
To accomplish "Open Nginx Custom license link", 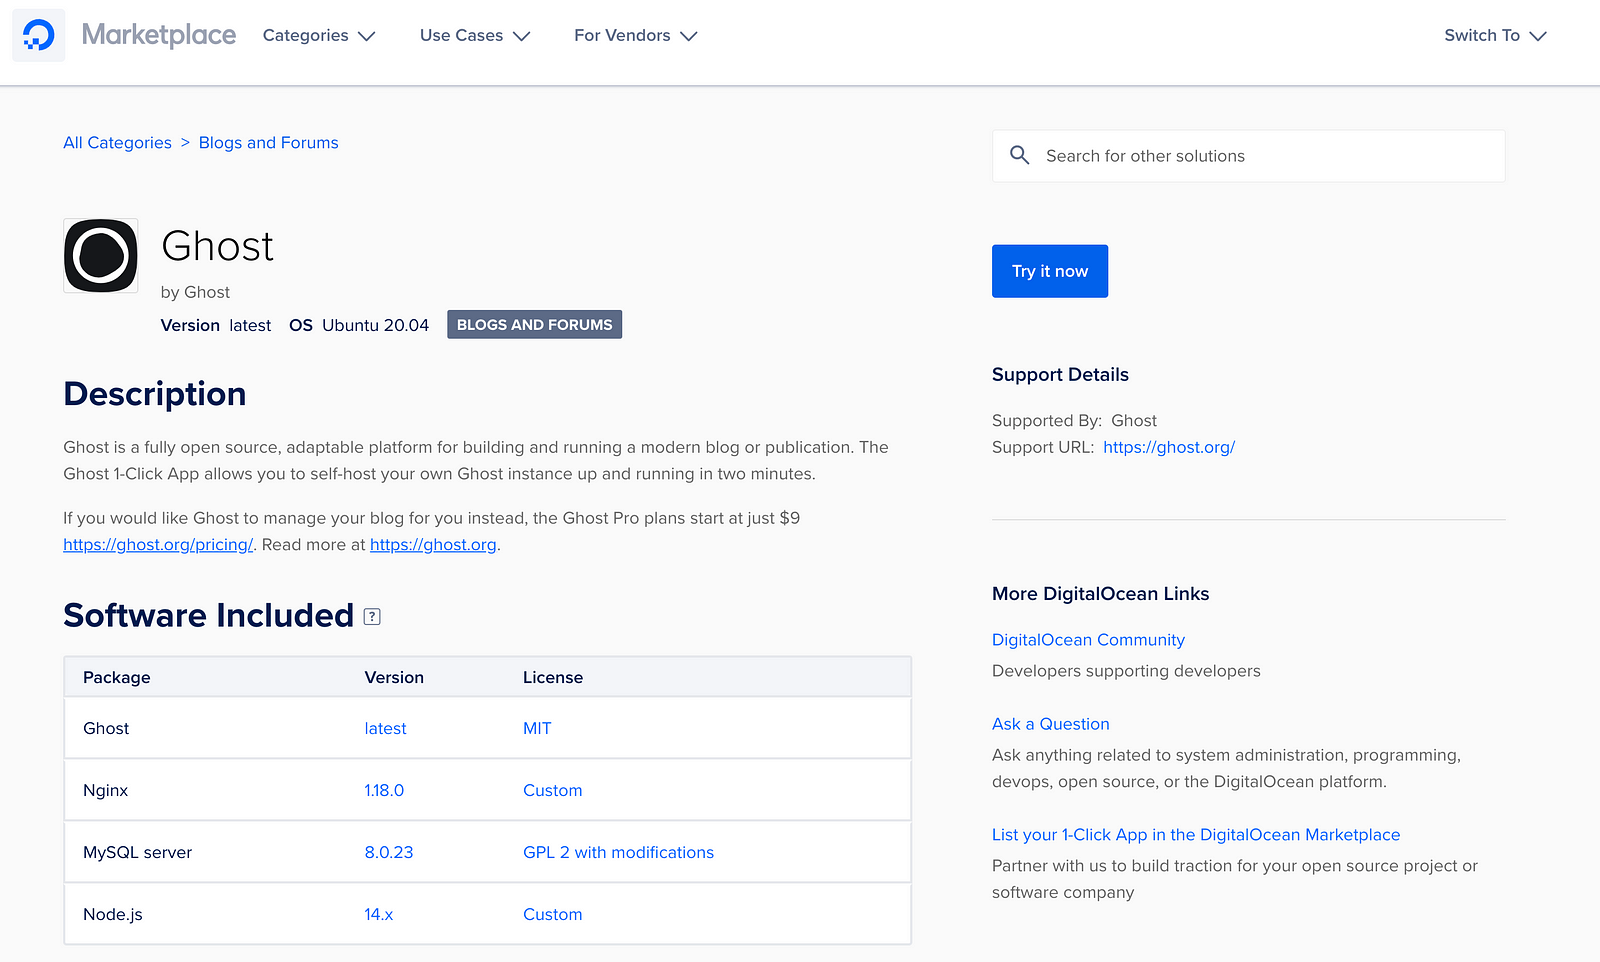I will coord(552,791).
